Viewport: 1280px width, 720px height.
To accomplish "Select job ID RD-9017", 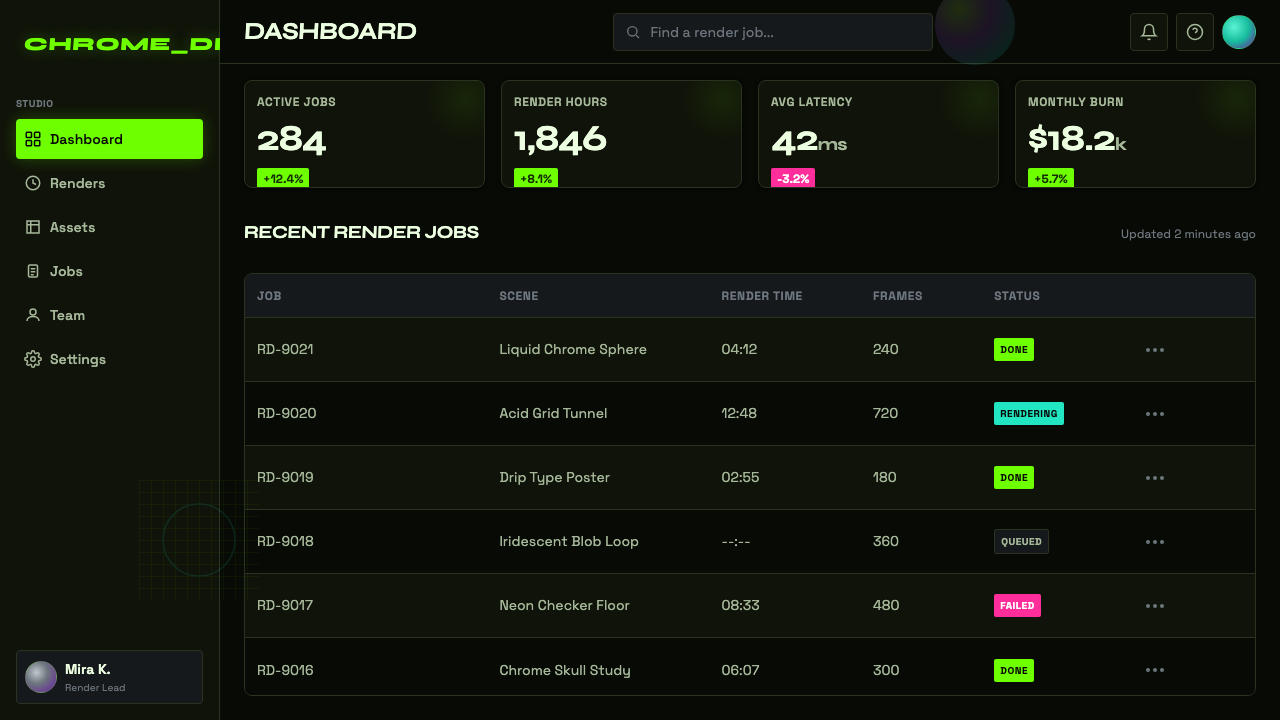I will click(x=285, y=606).
